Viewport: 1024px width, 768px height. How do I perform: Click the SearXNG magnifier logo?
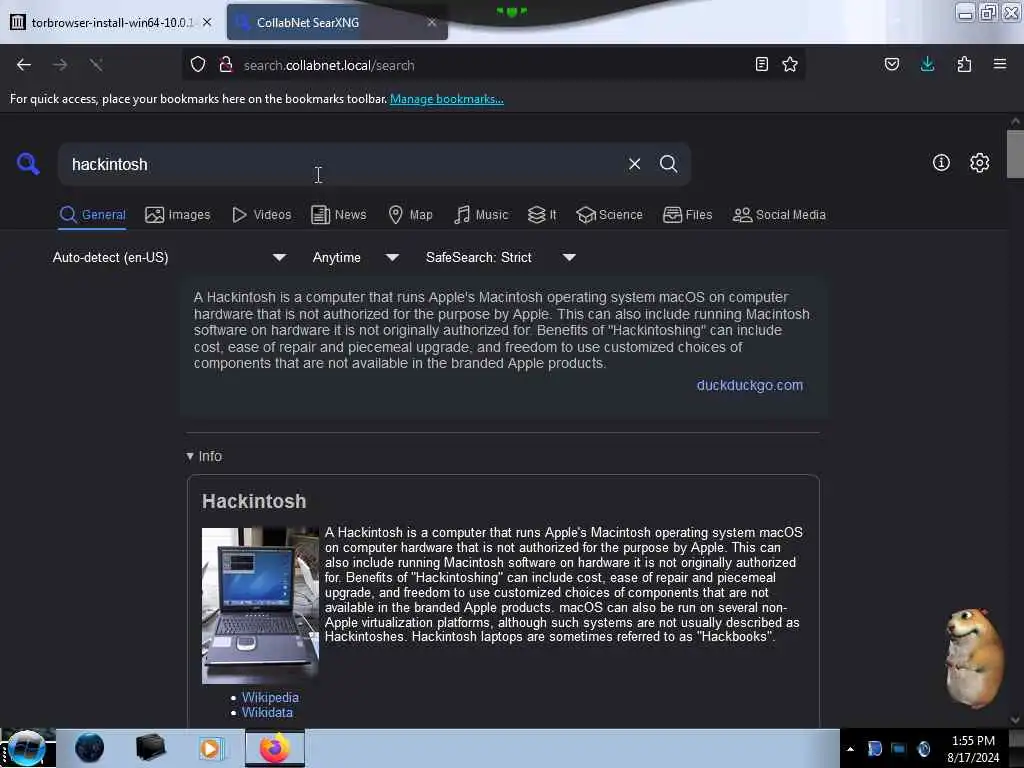click(28, 164)
